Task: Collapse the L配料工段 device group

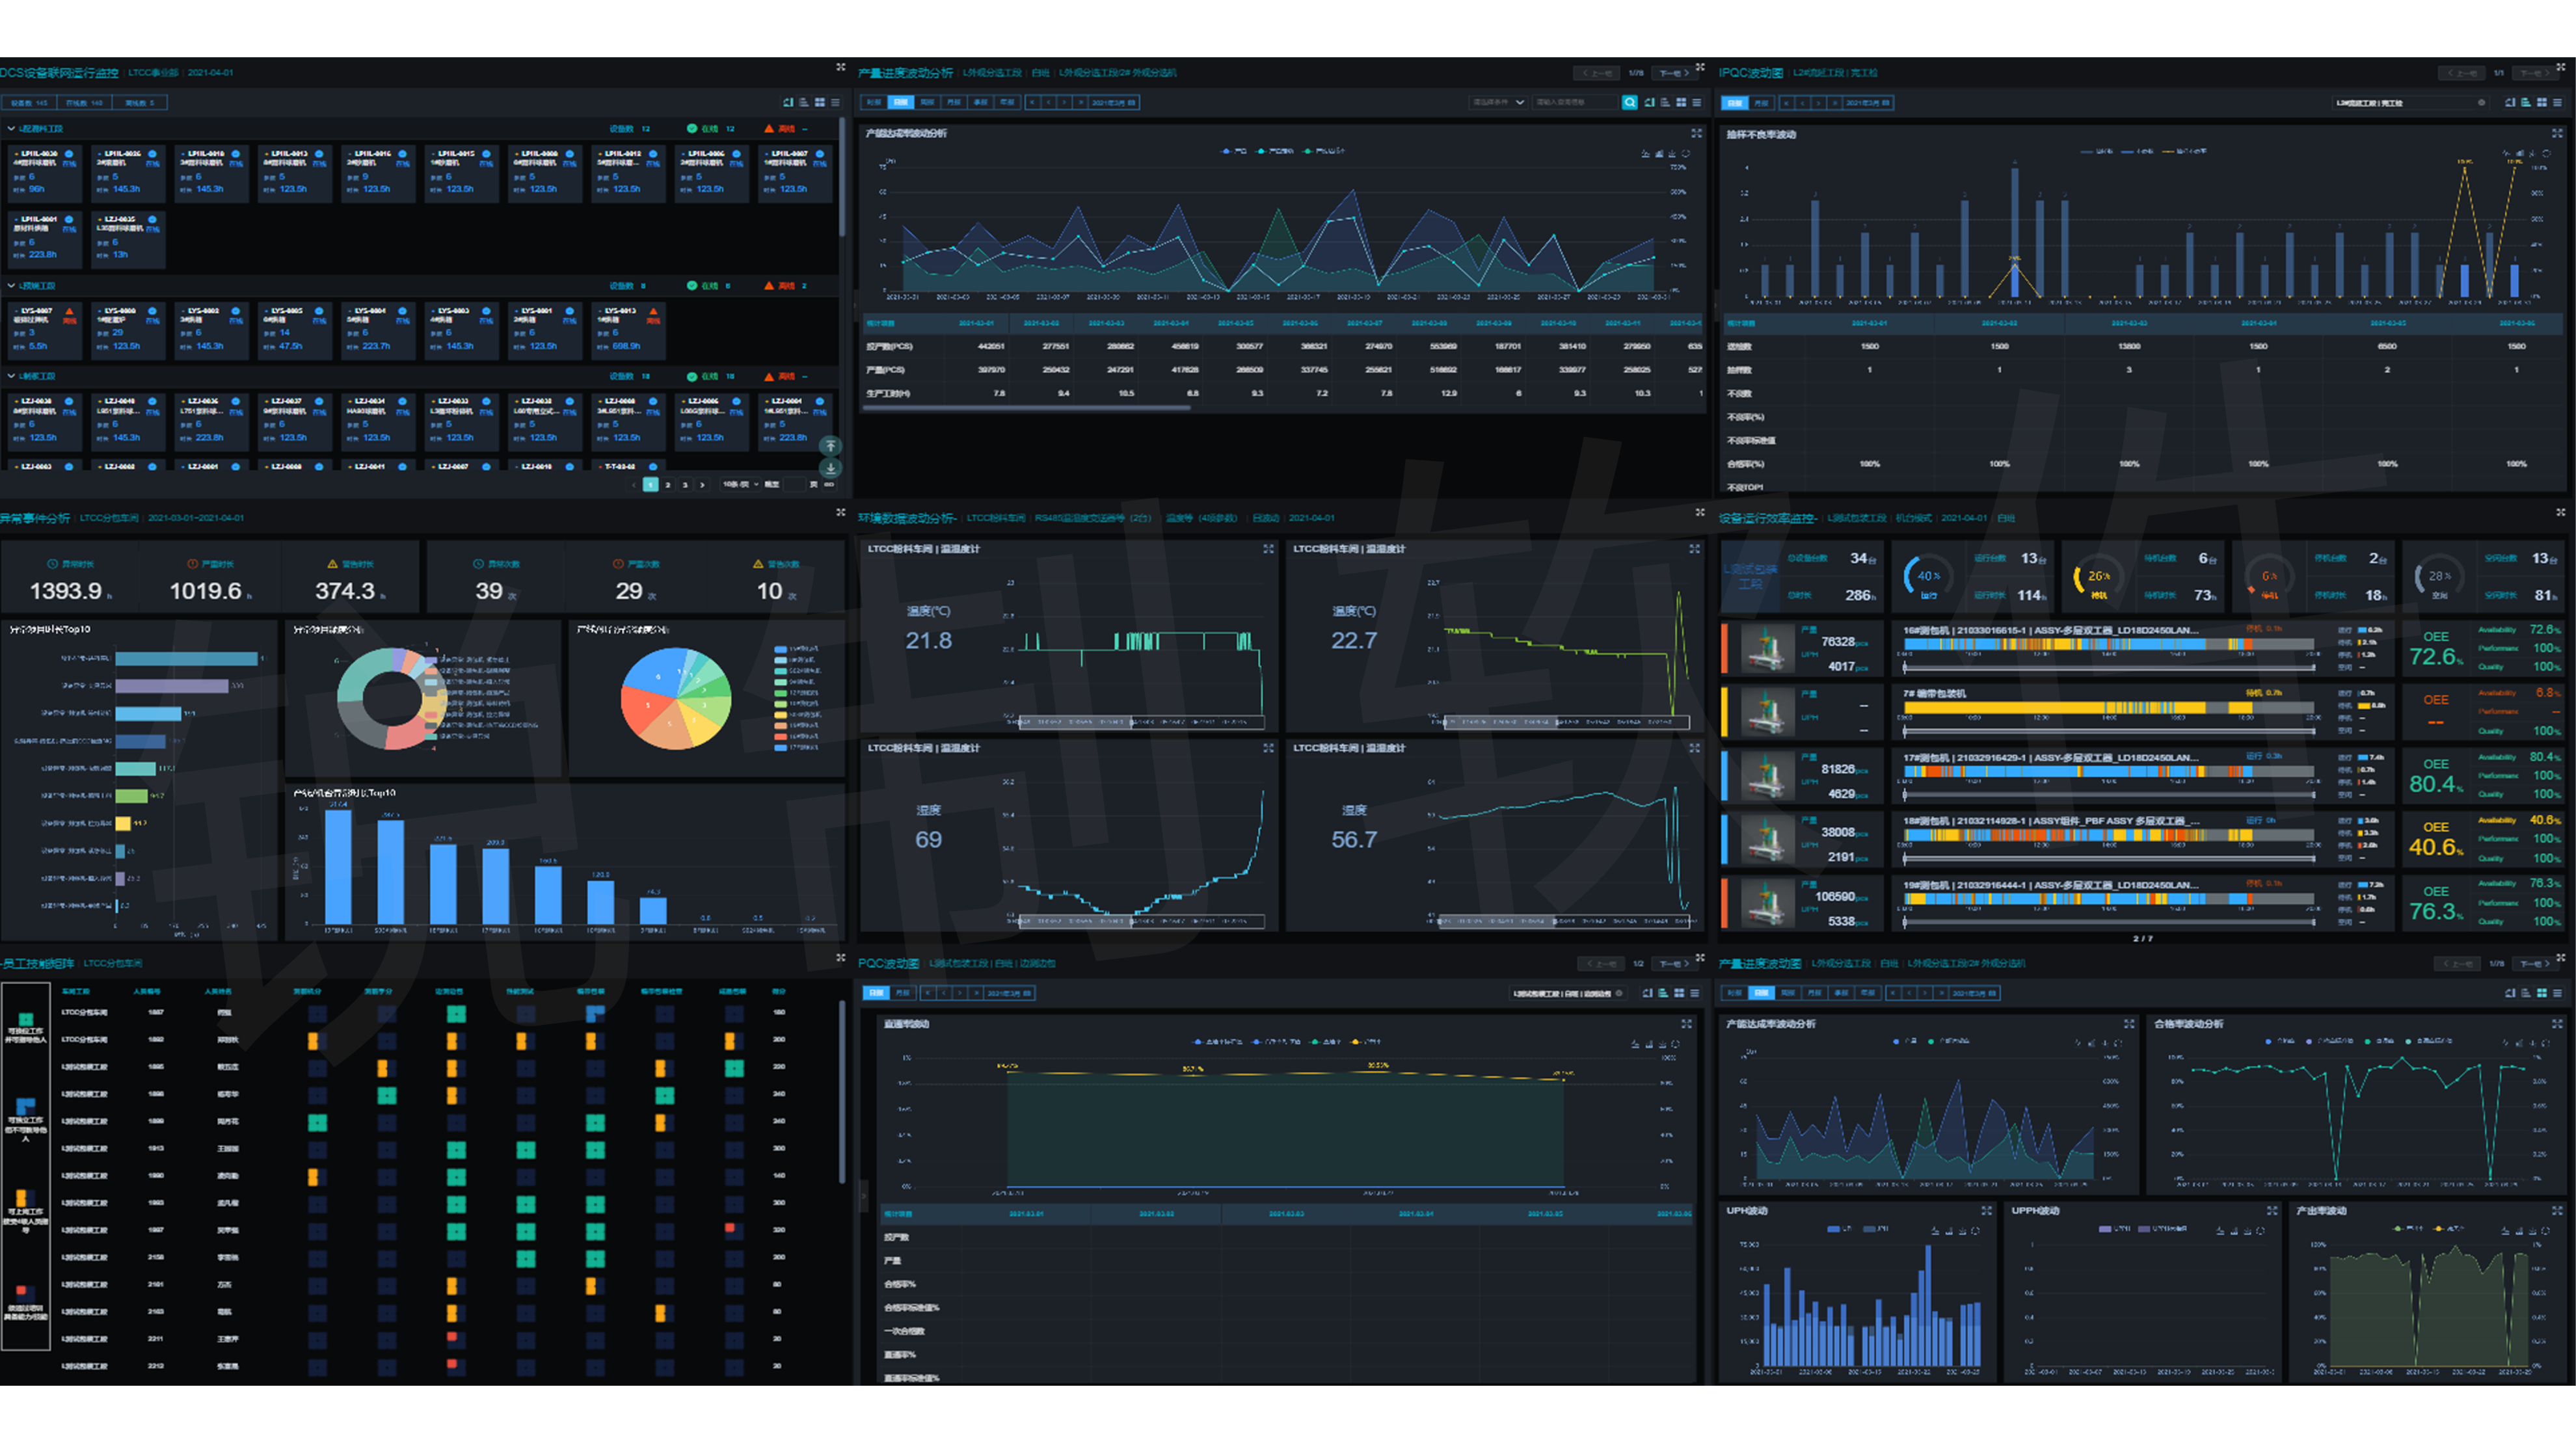Action: 11,129
